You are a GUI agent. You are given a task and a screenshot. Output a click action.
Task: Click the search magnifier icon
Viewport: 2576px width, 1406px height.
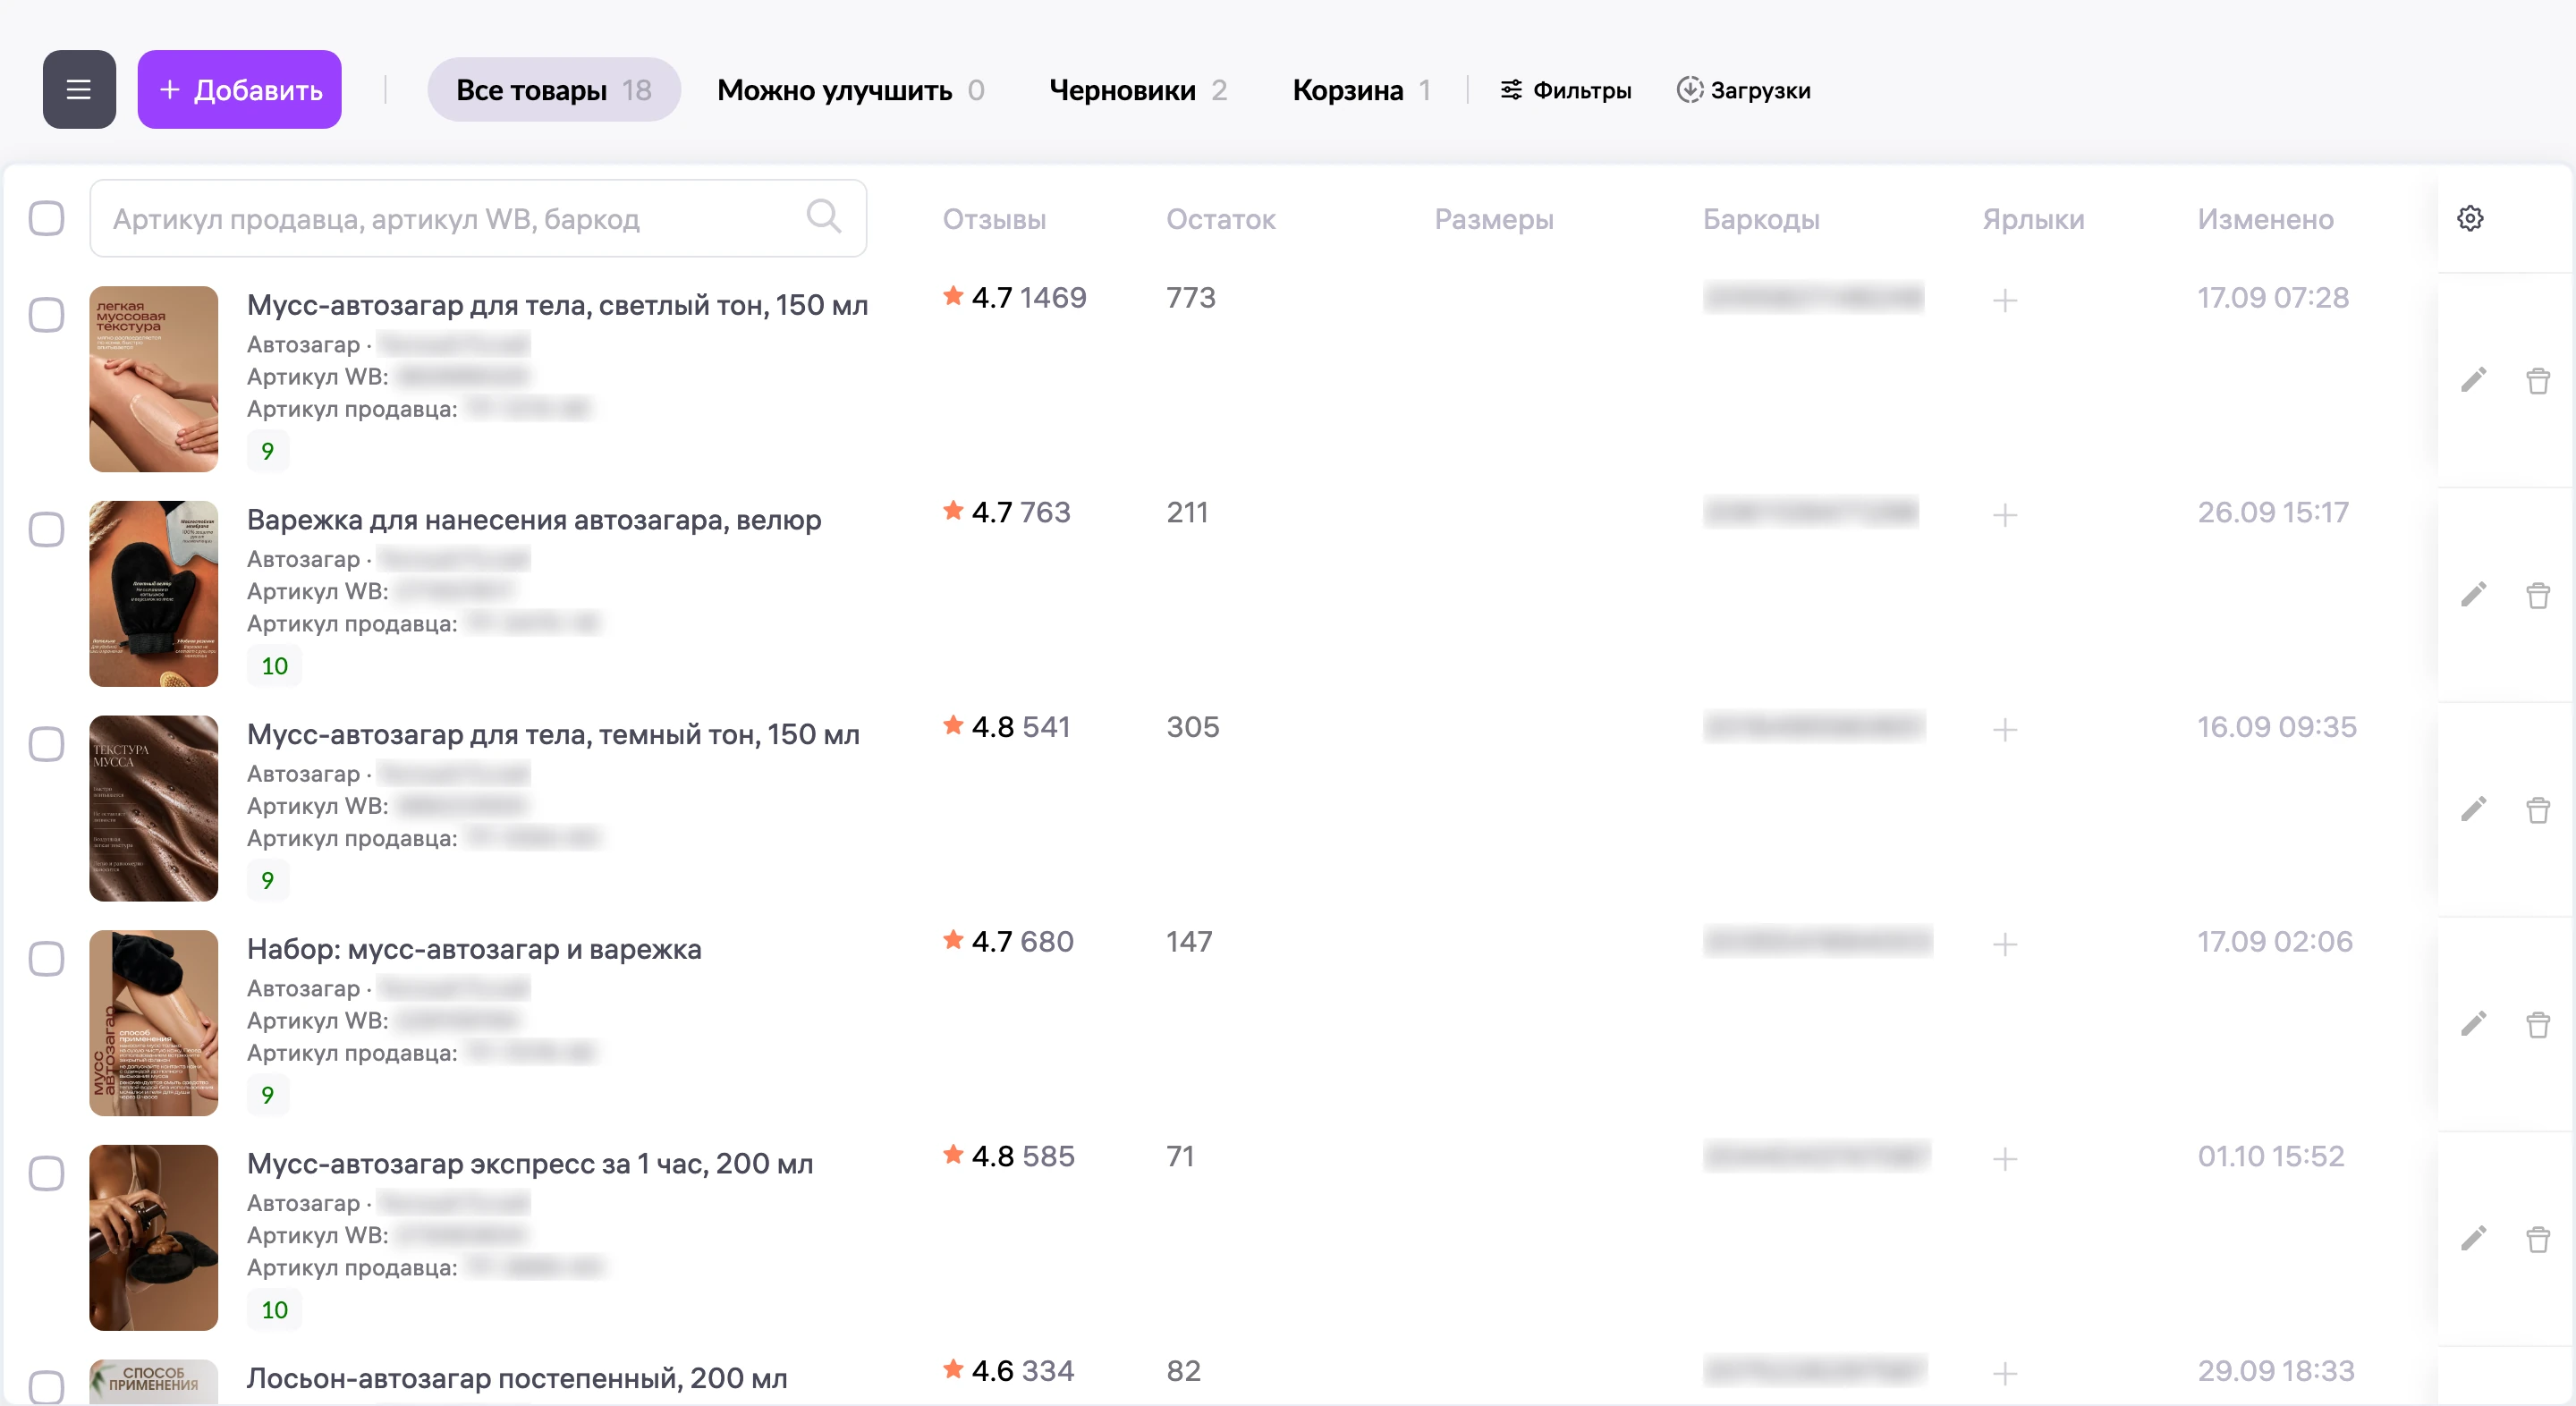(824, 216)
